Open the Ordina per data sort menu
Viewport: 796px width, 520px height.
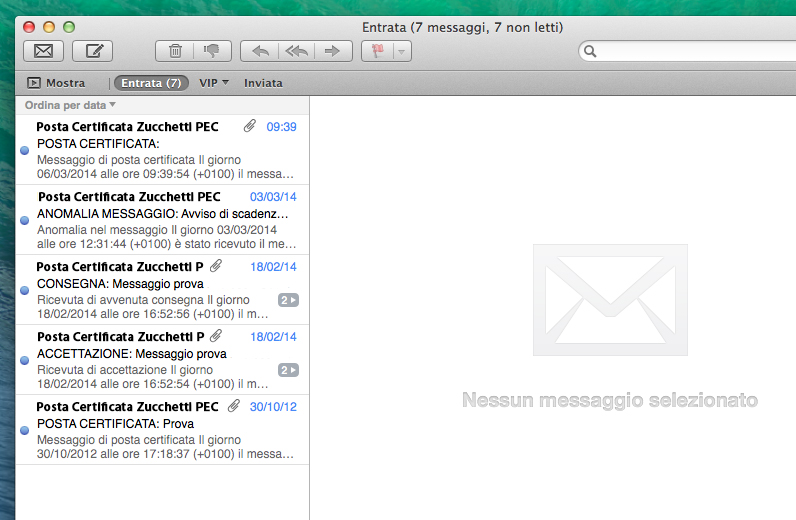point(70,105)
